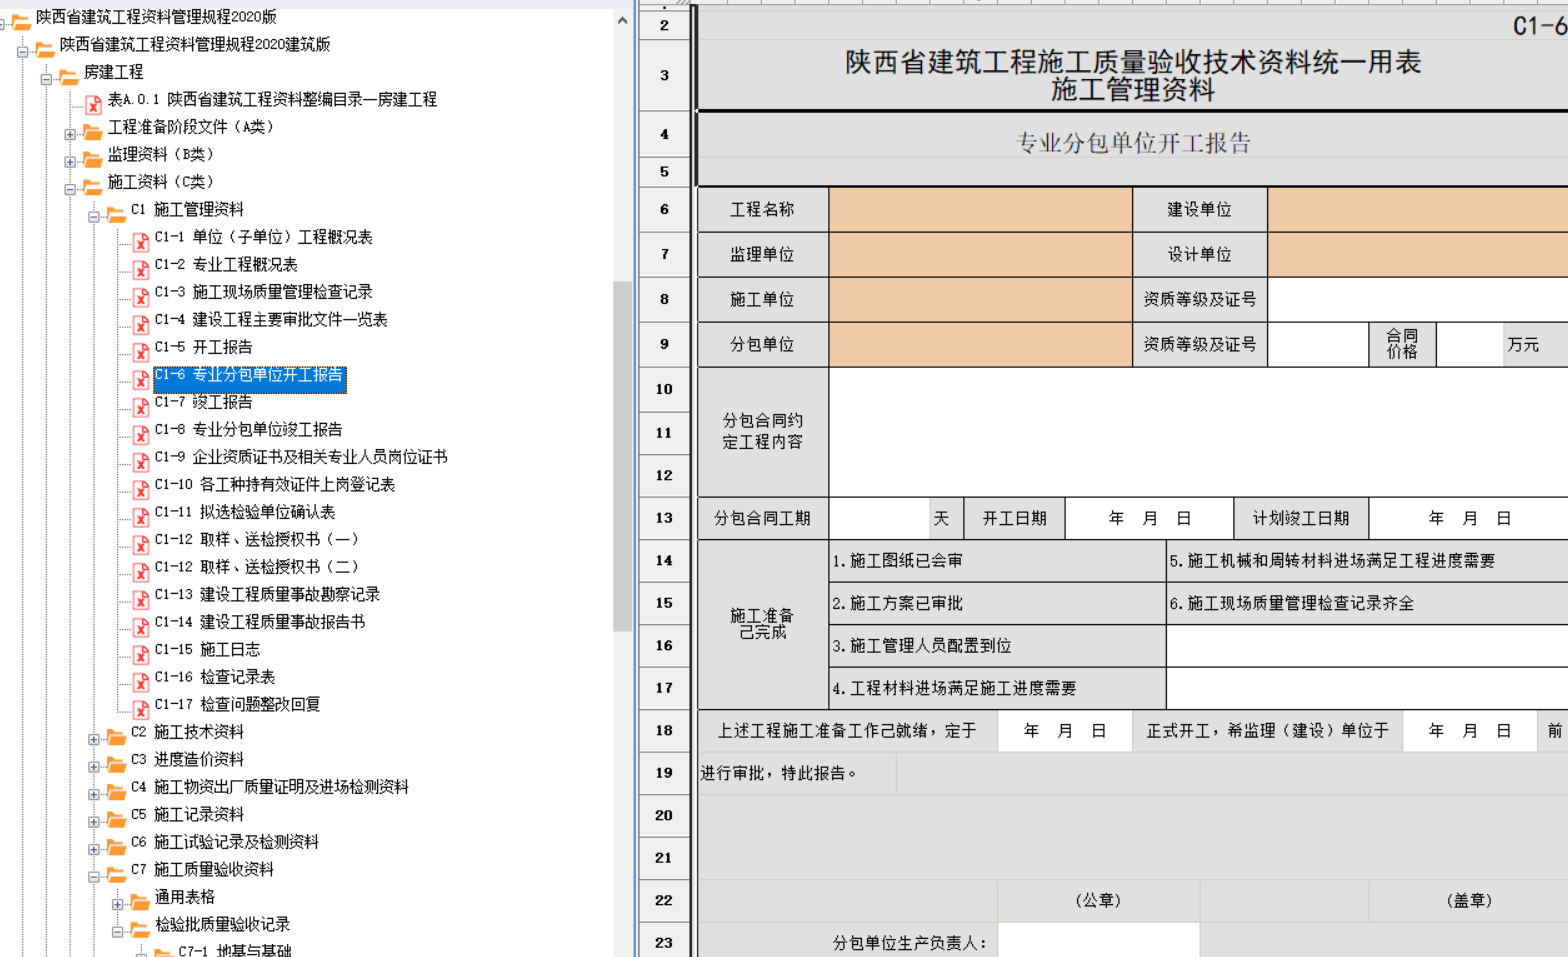1568x957 pixels.
Task: Click file icon beside C1-17 检查问题整改回复
Action: pos(141,708)
